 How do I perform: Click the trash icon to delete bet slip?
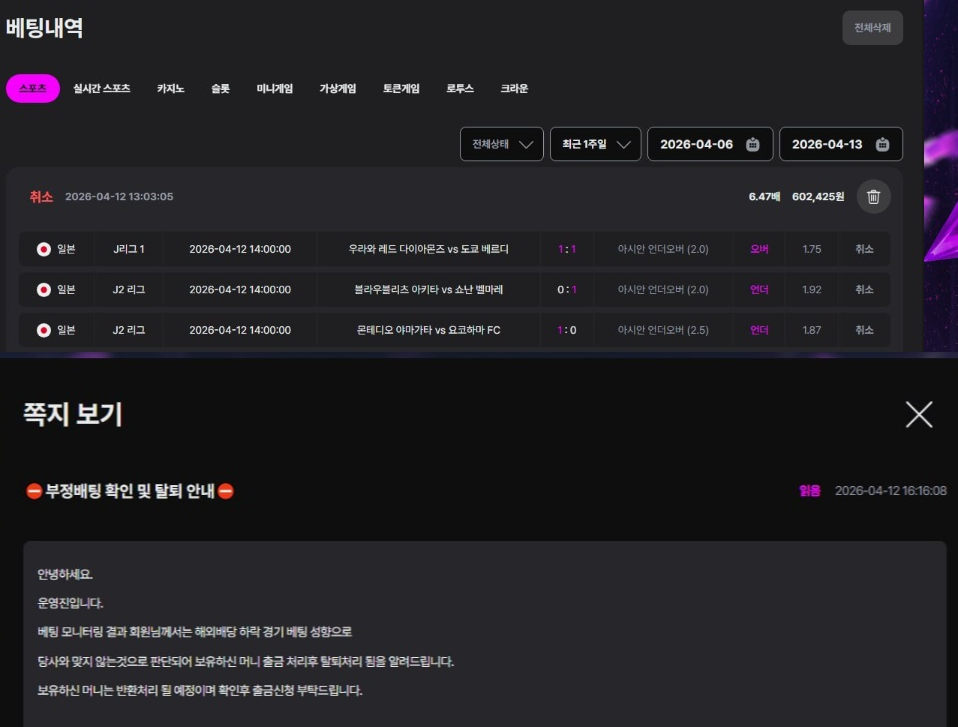[x=873, y=197]
